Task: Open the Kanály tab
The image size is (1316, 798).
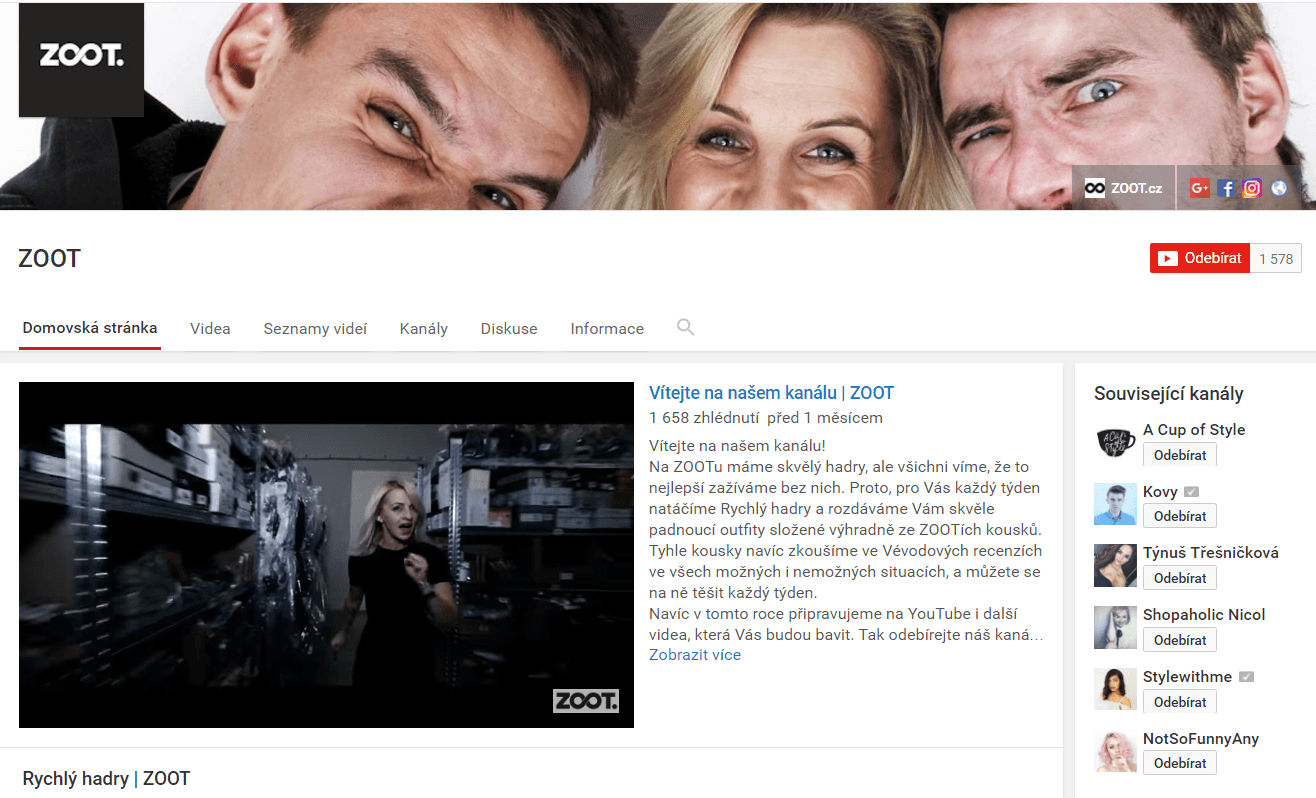Action: (424, 328)
